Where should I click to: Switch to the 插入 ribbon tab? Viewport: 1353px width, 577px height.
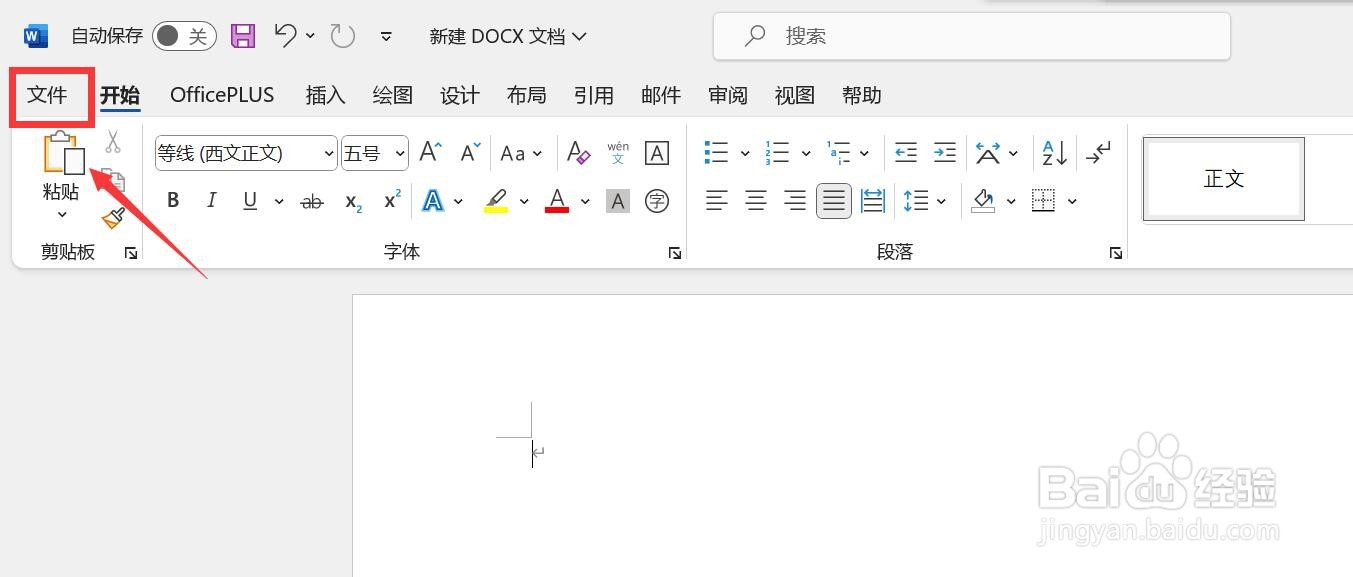coord(325,94)
